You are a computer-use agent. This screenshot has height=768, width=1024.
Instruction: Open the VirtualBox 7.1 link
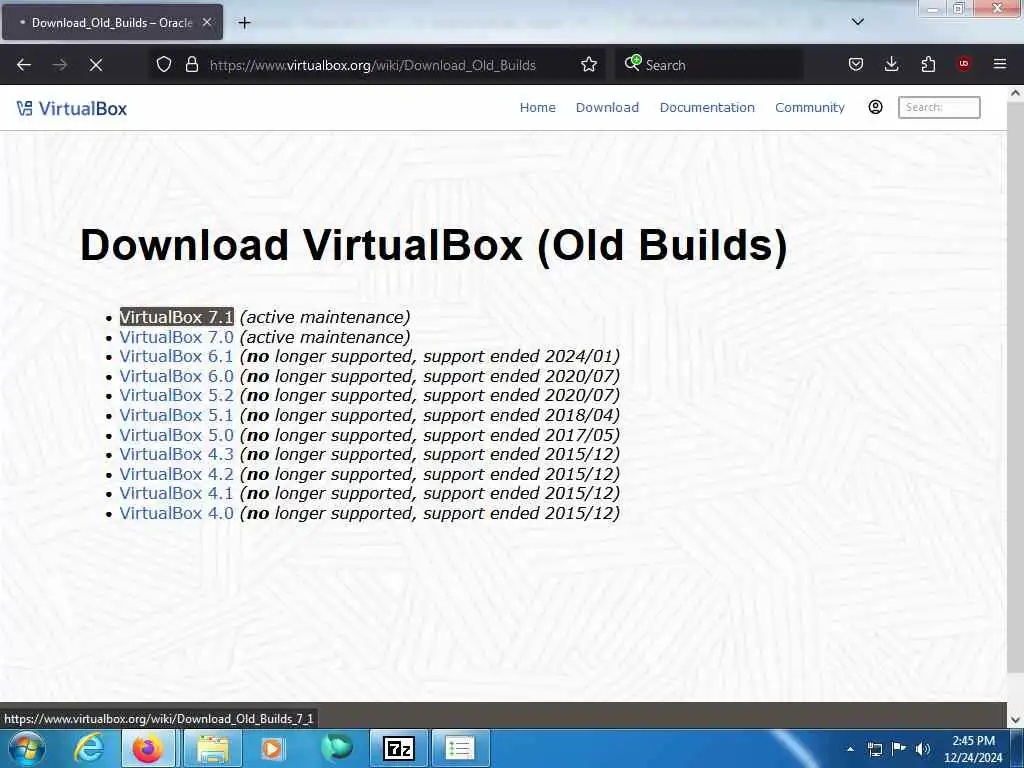(x=176, y=317)
